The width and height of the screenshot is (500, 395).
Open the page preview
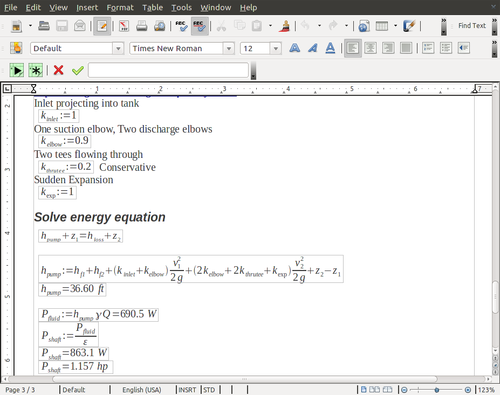pyautogui.click(x=159, y=26)
